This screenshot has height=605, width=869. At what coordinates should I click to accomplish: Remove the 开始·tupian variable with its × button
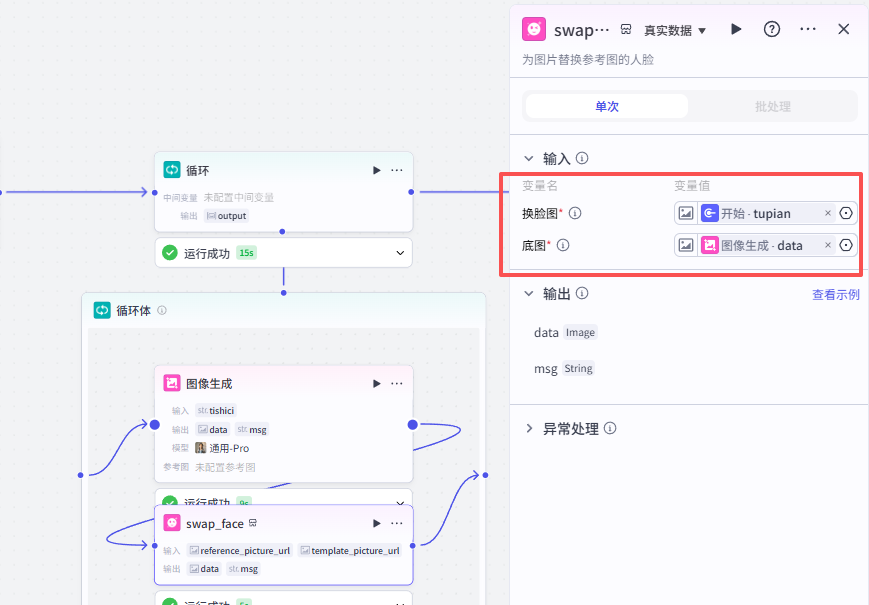tap(827, 213)
